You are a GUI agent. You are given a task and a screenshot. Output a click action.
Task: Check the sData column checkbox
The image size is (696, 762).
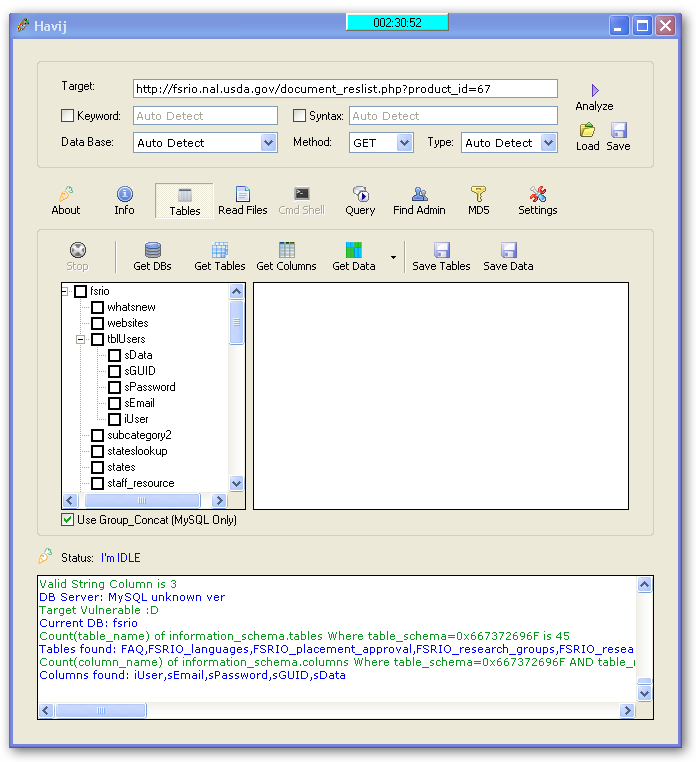pos(115,355)
